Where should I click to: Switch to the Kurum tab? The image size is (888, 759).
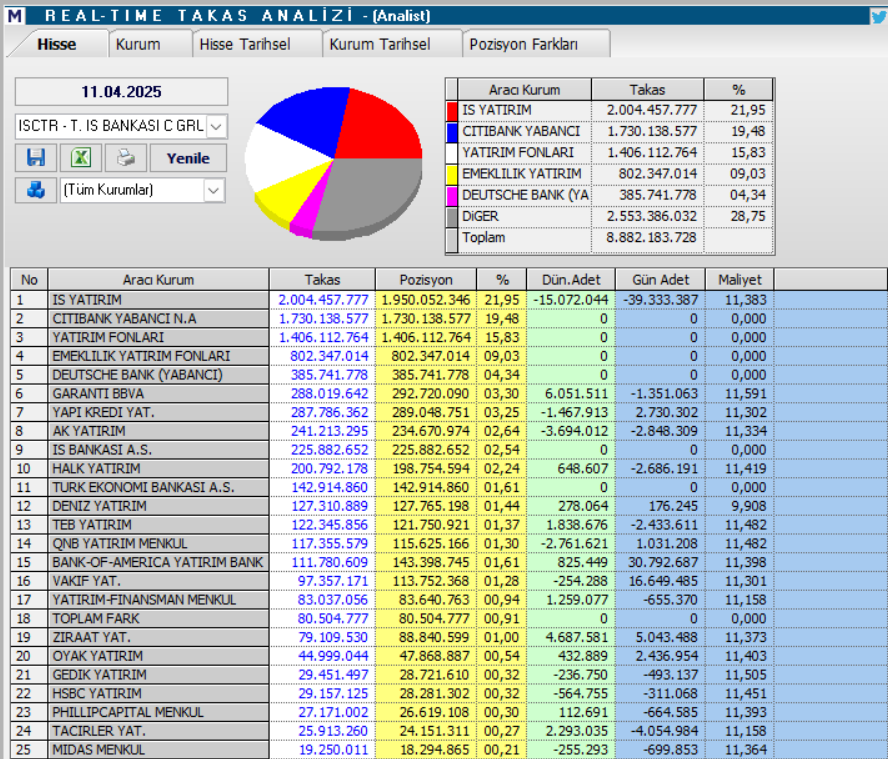tap(138, 44)
